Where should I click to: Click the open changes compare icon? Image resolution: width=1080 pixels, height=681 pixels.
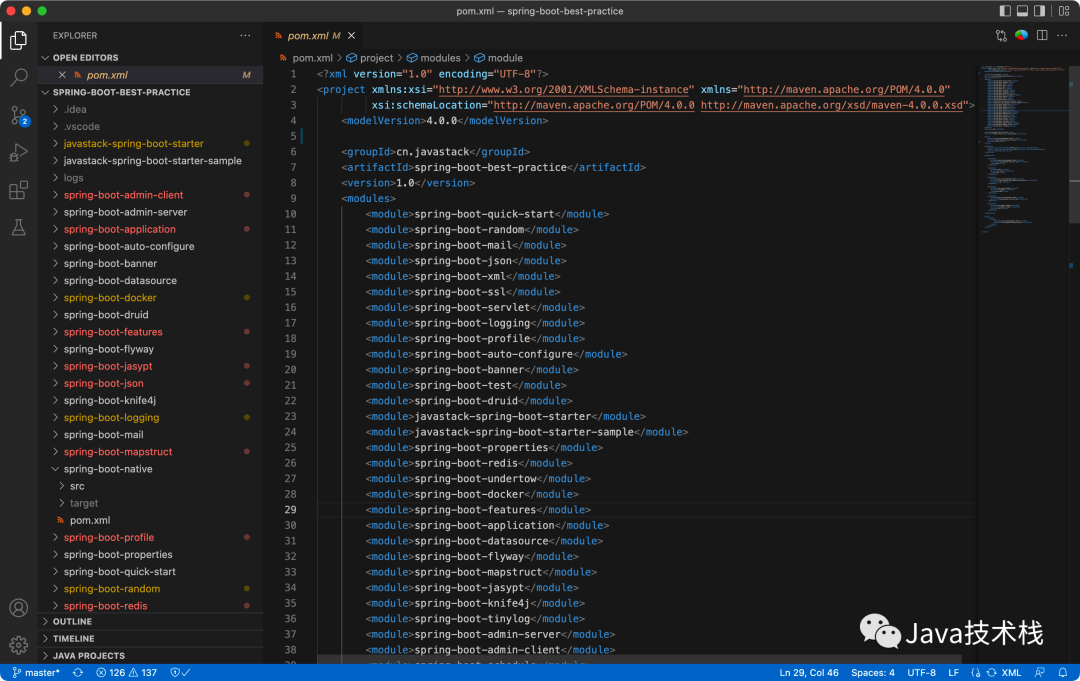click(1001, 36)
